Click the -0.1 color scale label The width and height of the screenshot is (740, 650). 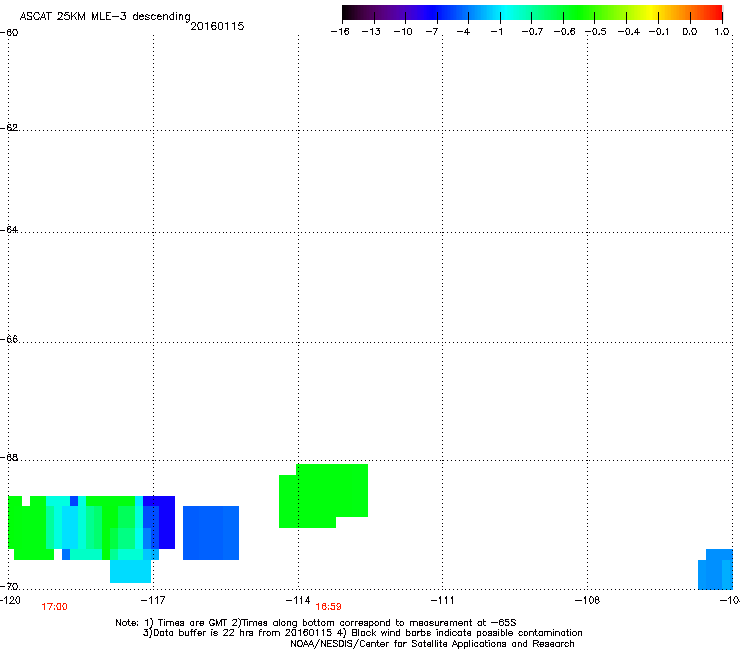pos(659,32)
